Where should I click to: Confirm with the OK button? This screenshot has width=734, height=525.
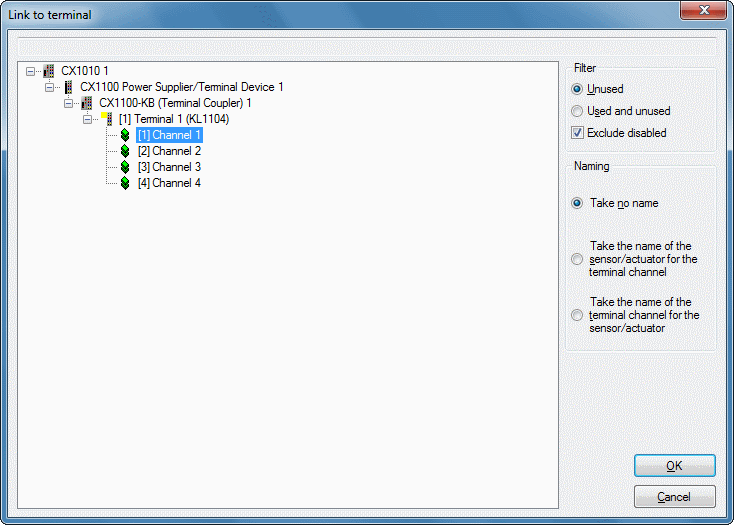pos(675,466)
